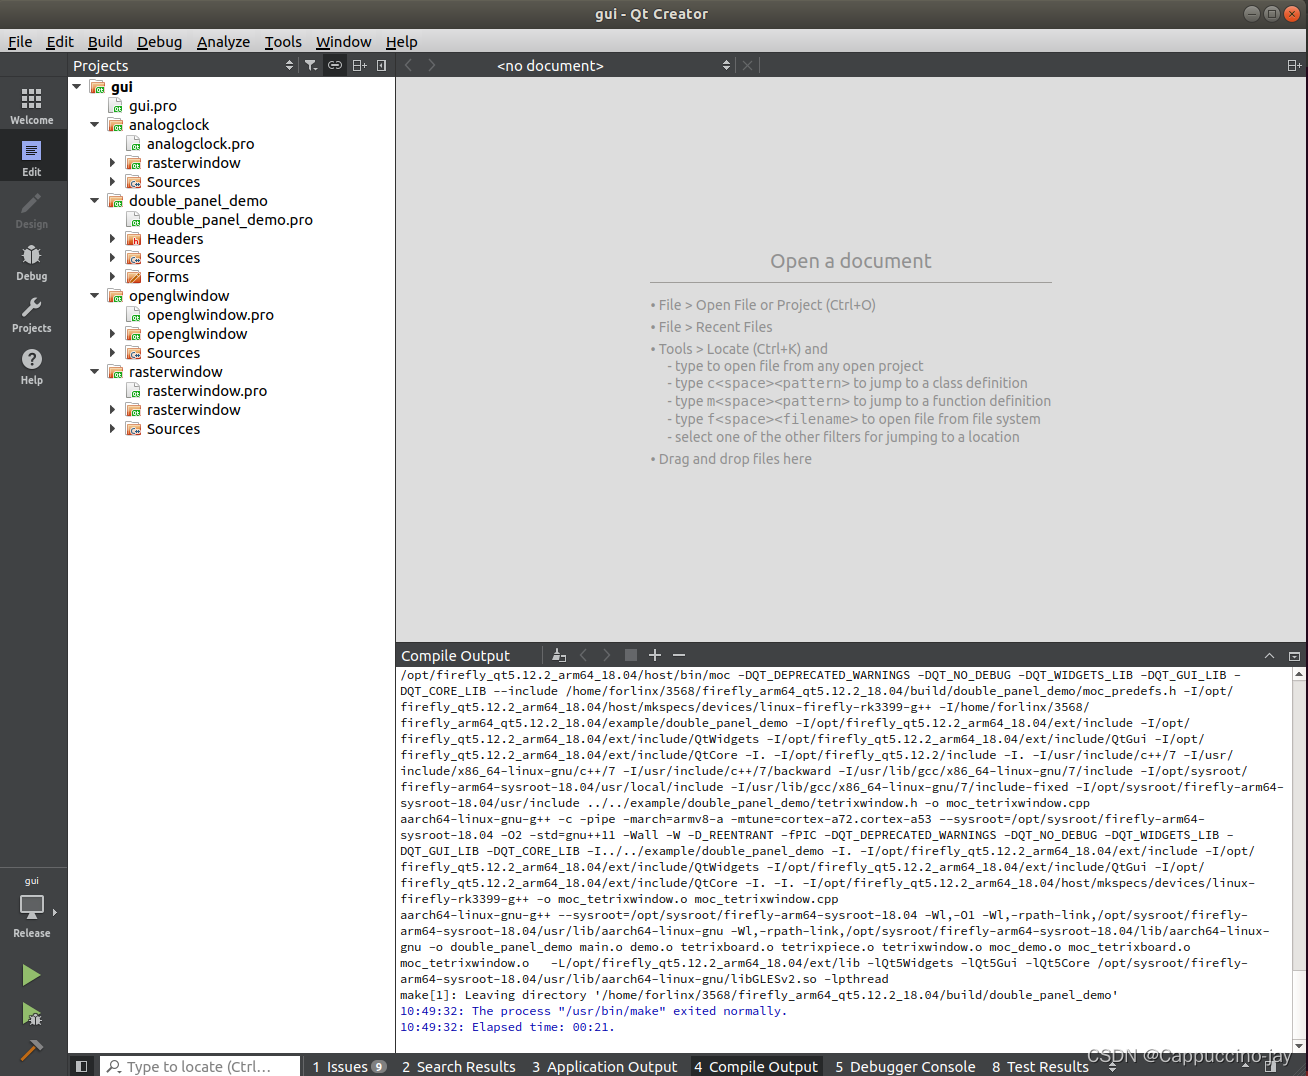Collapse the double_panel_demo subproject
Screen dimensions: 1308x1076
point(95,201)
